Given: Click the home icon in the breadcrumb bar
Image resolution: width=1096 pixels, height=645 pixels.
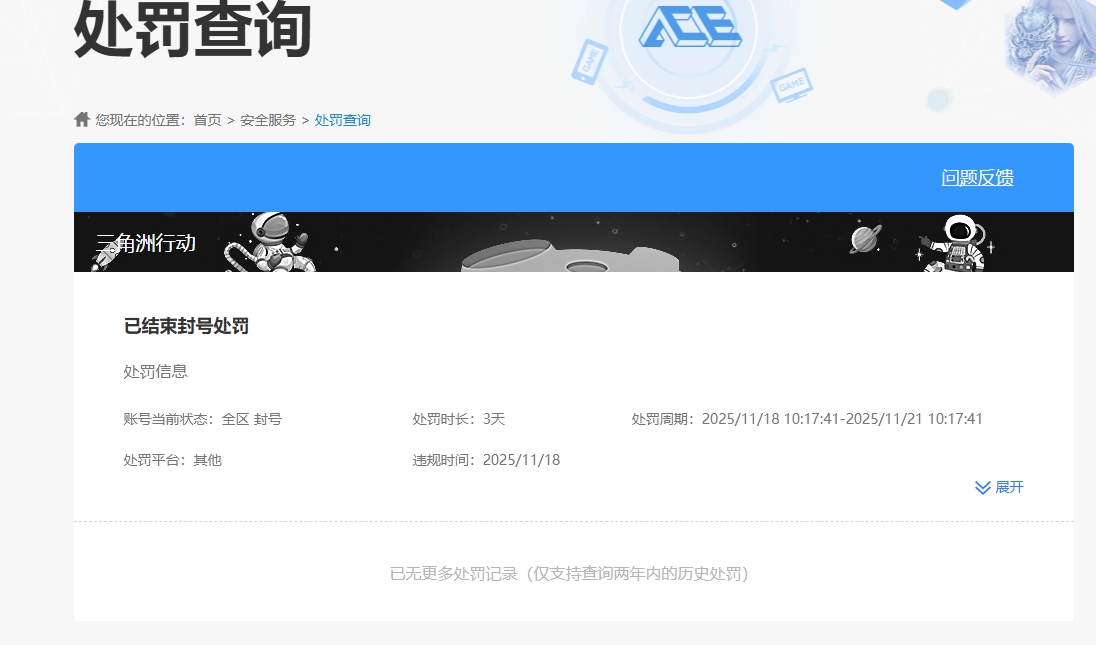Looking at the screenshot, I should point(81,119).
